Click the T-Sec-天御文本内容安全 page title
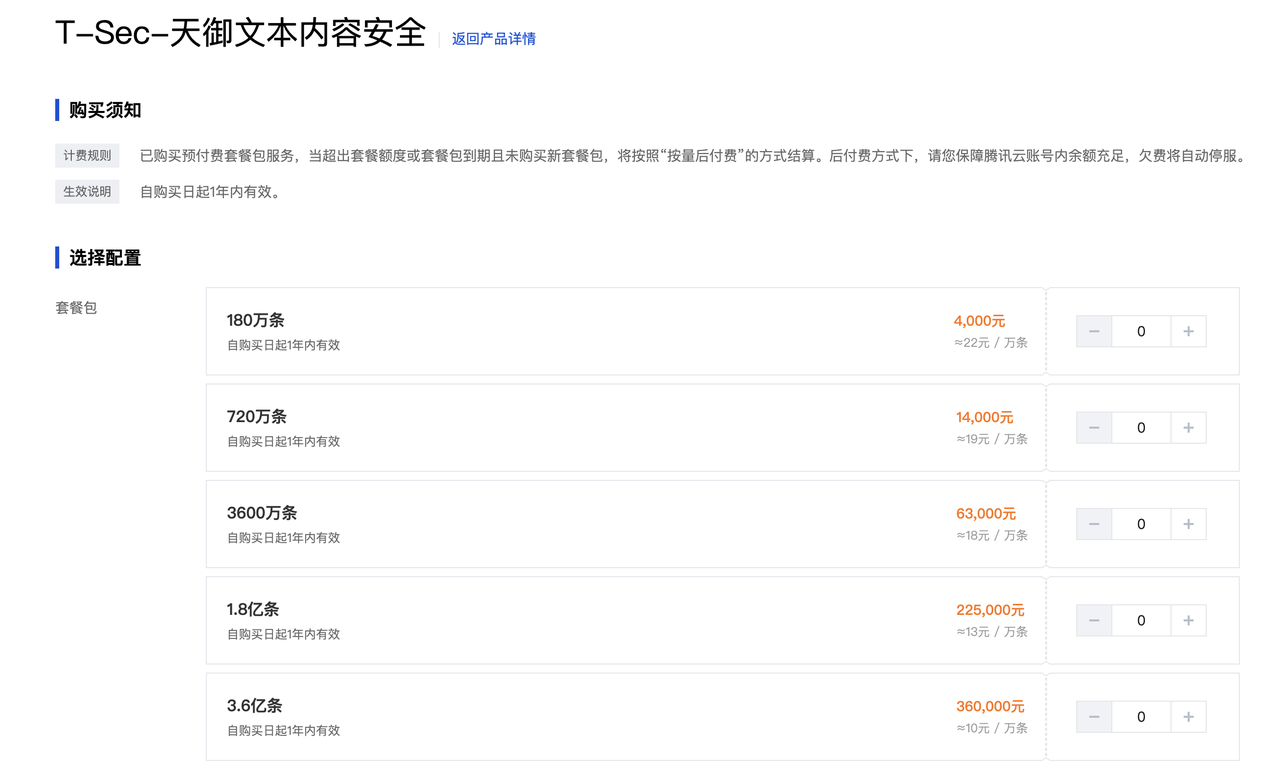Viewport: 1280px width, 777px height. 241,33
